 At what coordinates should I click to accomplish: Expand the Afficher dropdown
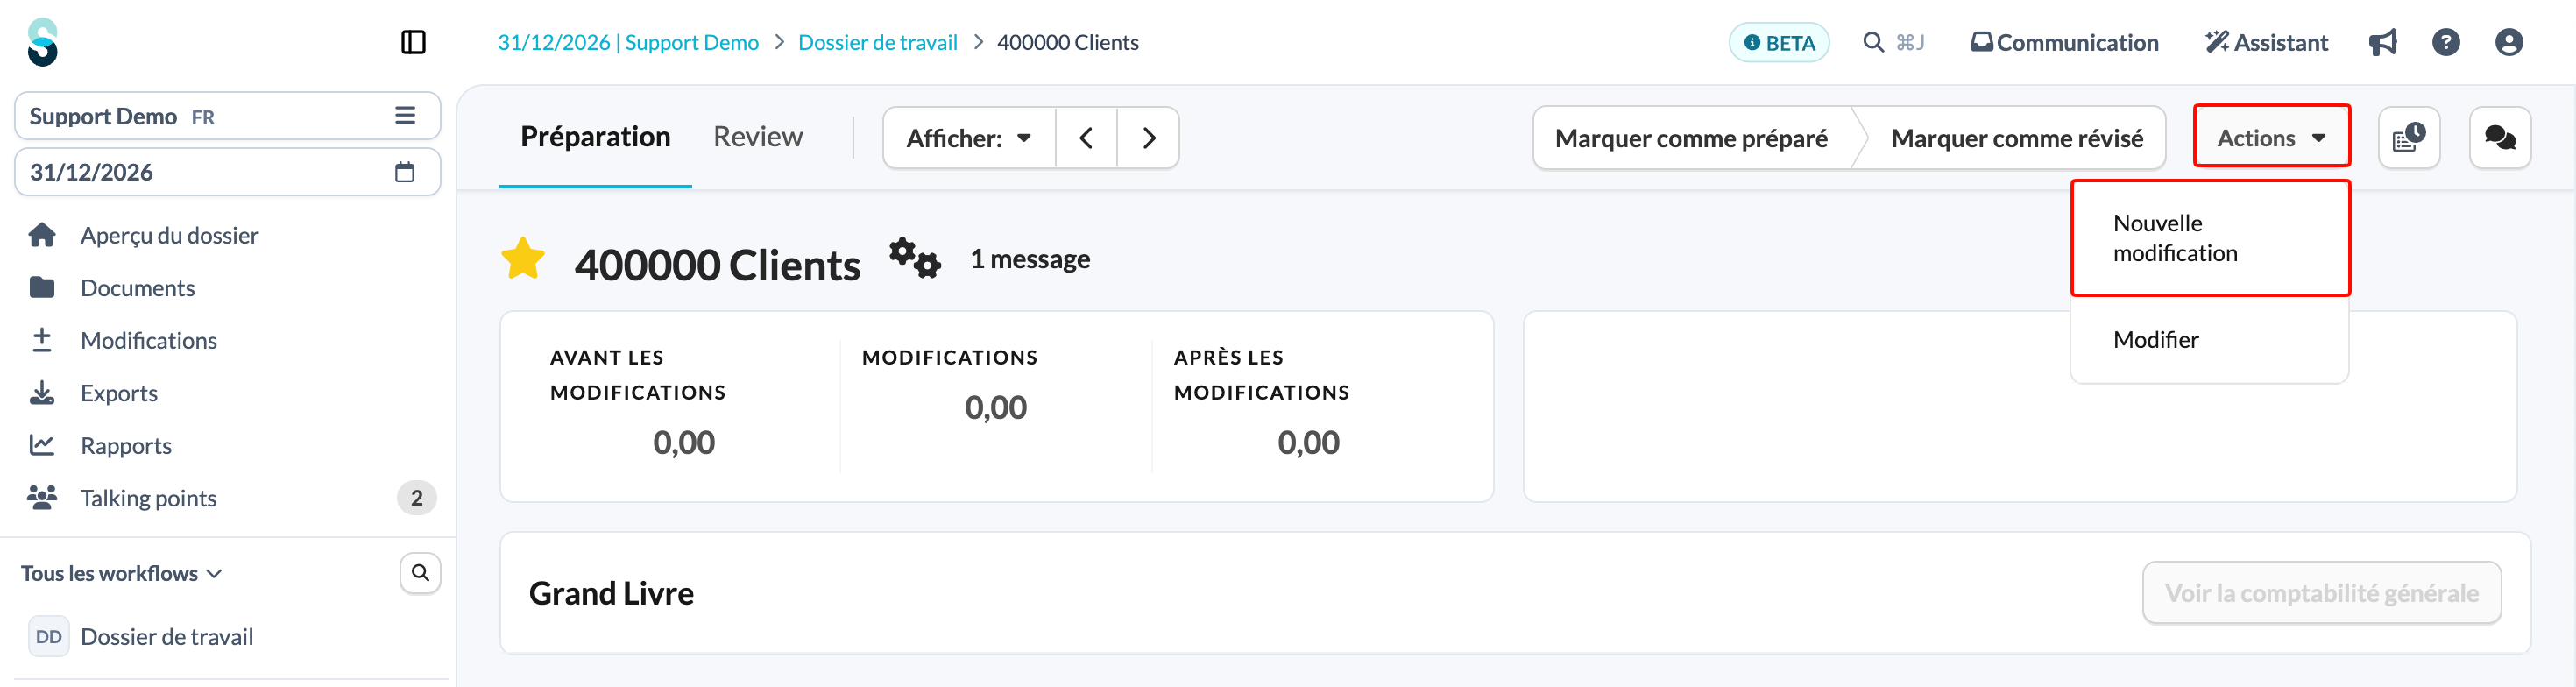click(x=968, y=138)
